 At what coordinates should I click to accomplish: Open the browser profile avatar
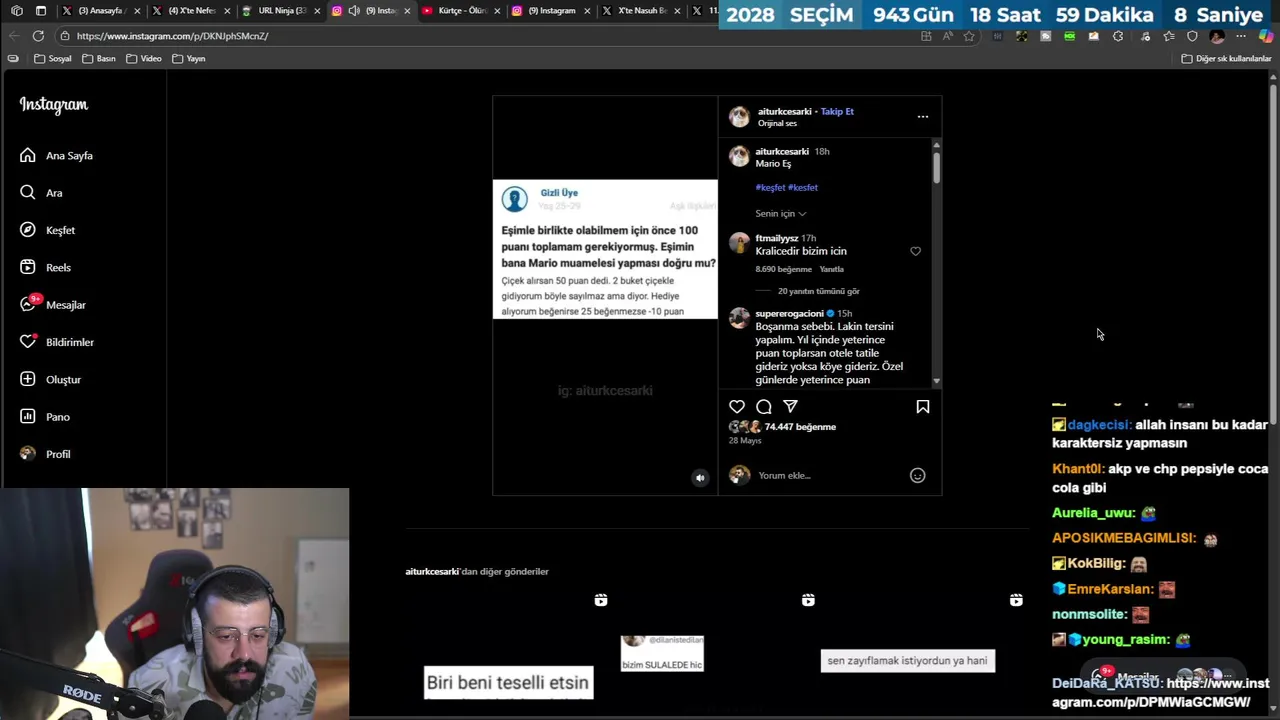[1217, 36]
